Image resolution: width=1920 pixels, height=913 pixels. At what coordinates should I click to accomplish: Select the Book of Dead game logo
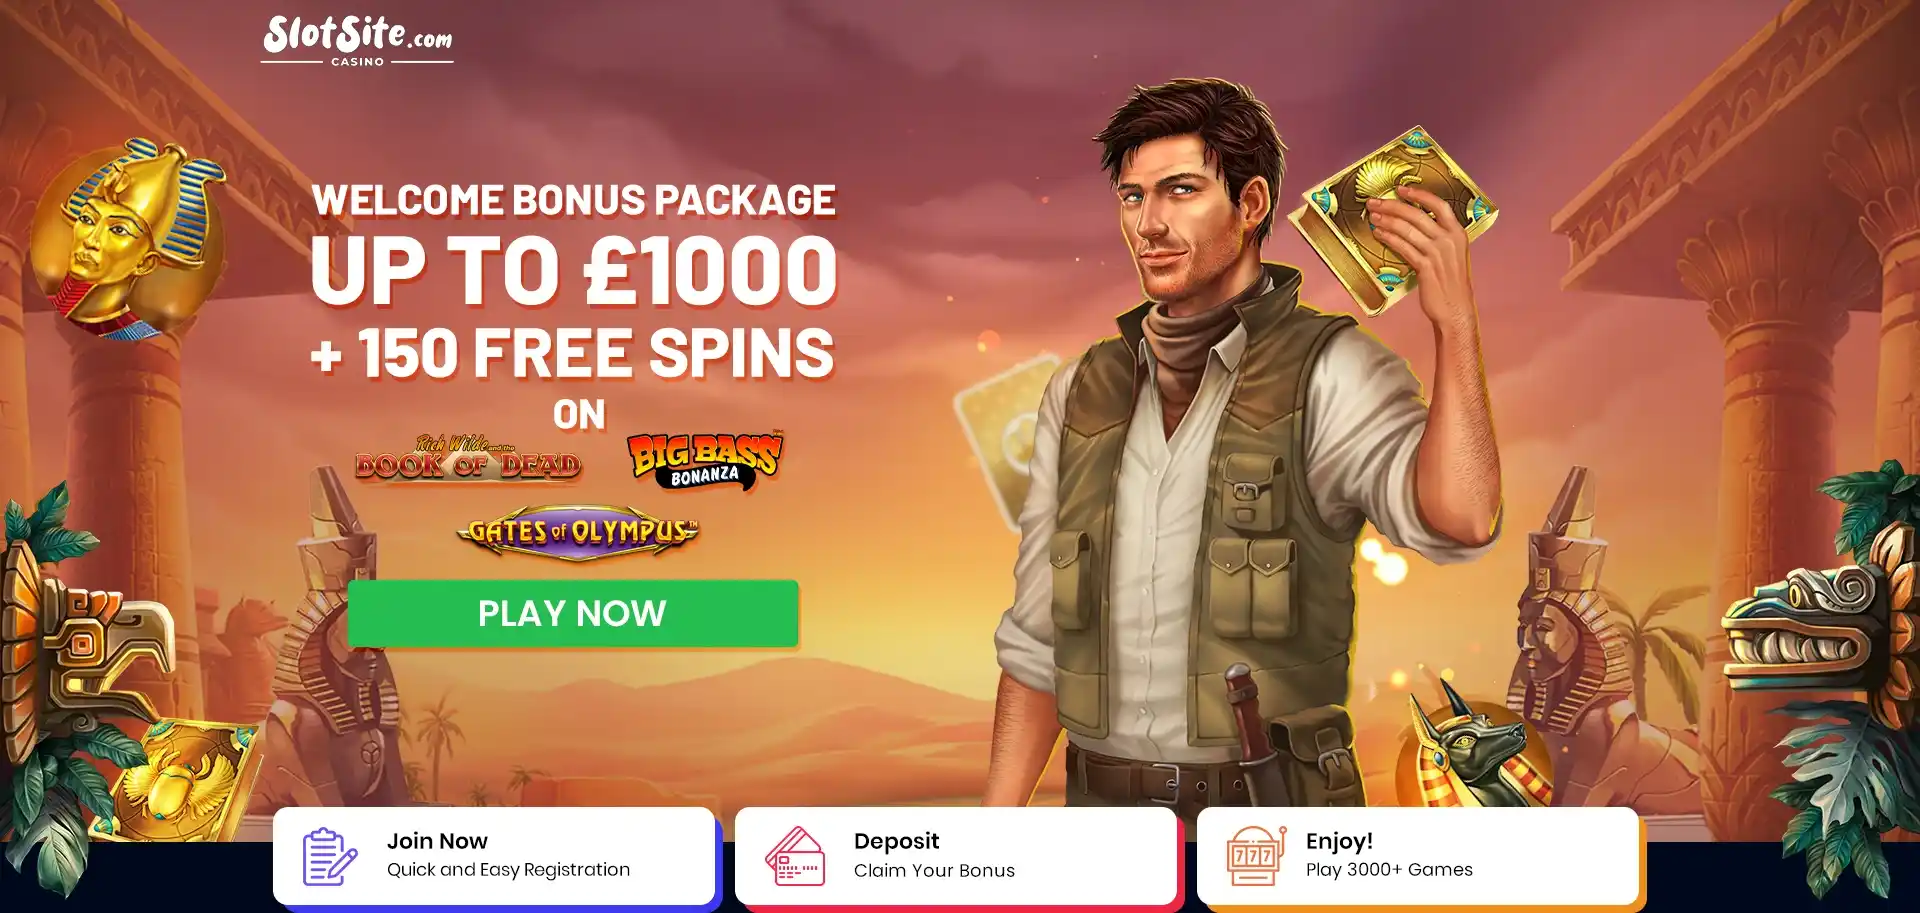pyautogui.click(x=468, y=459)
